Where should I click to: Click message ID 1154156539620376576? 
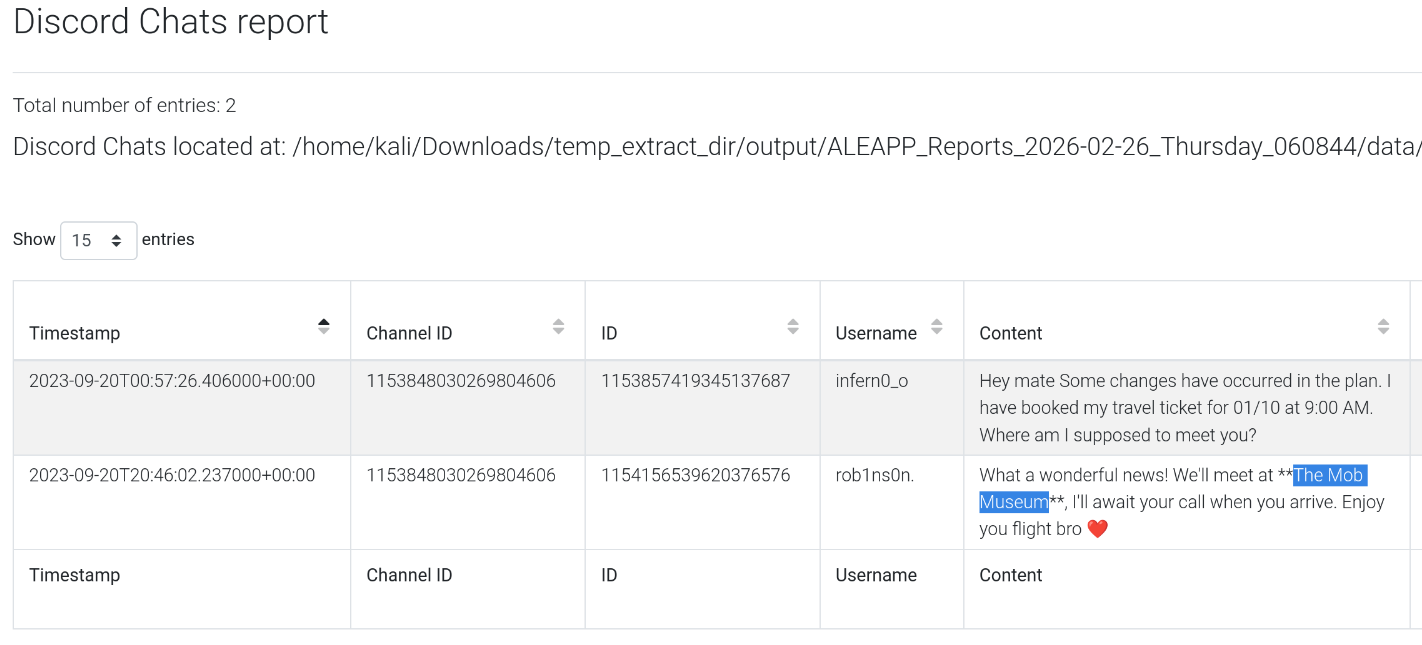click(695, 475)
